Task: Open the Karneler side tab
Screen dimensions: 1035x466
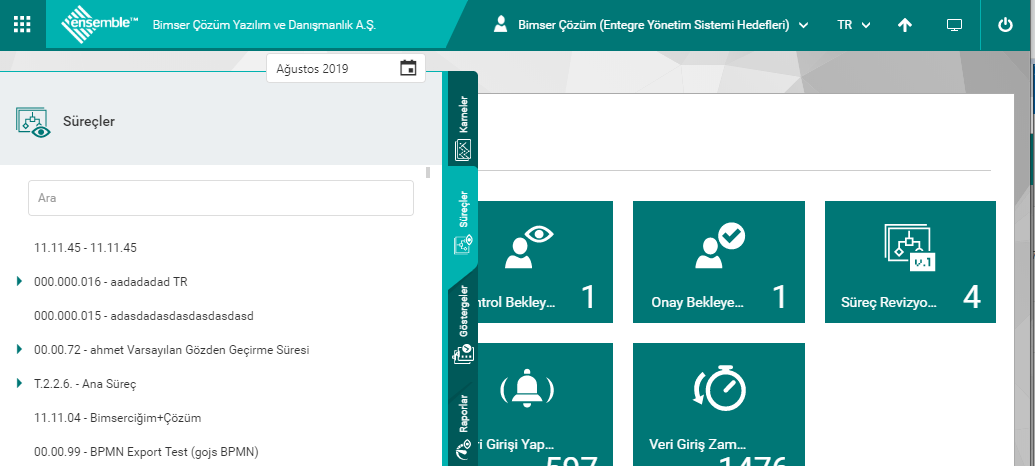Action: coord(463,119)
